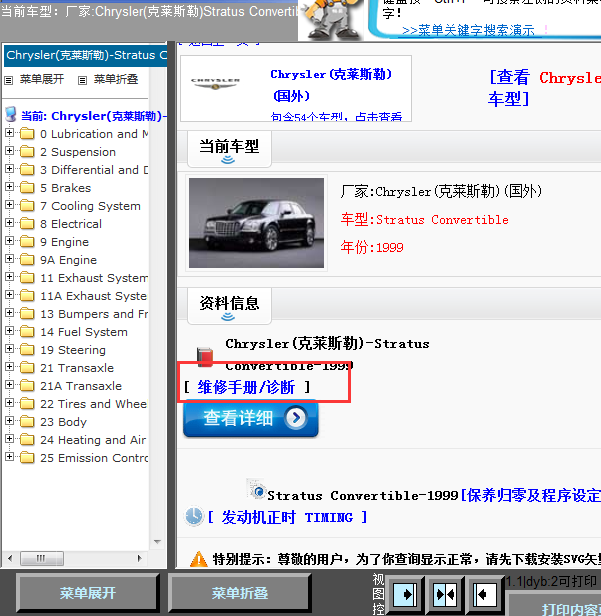601x616 pixels.
Task: Click the chevron under 当前车型 tab
Action: pyautogui.click(x=228, y=160)
